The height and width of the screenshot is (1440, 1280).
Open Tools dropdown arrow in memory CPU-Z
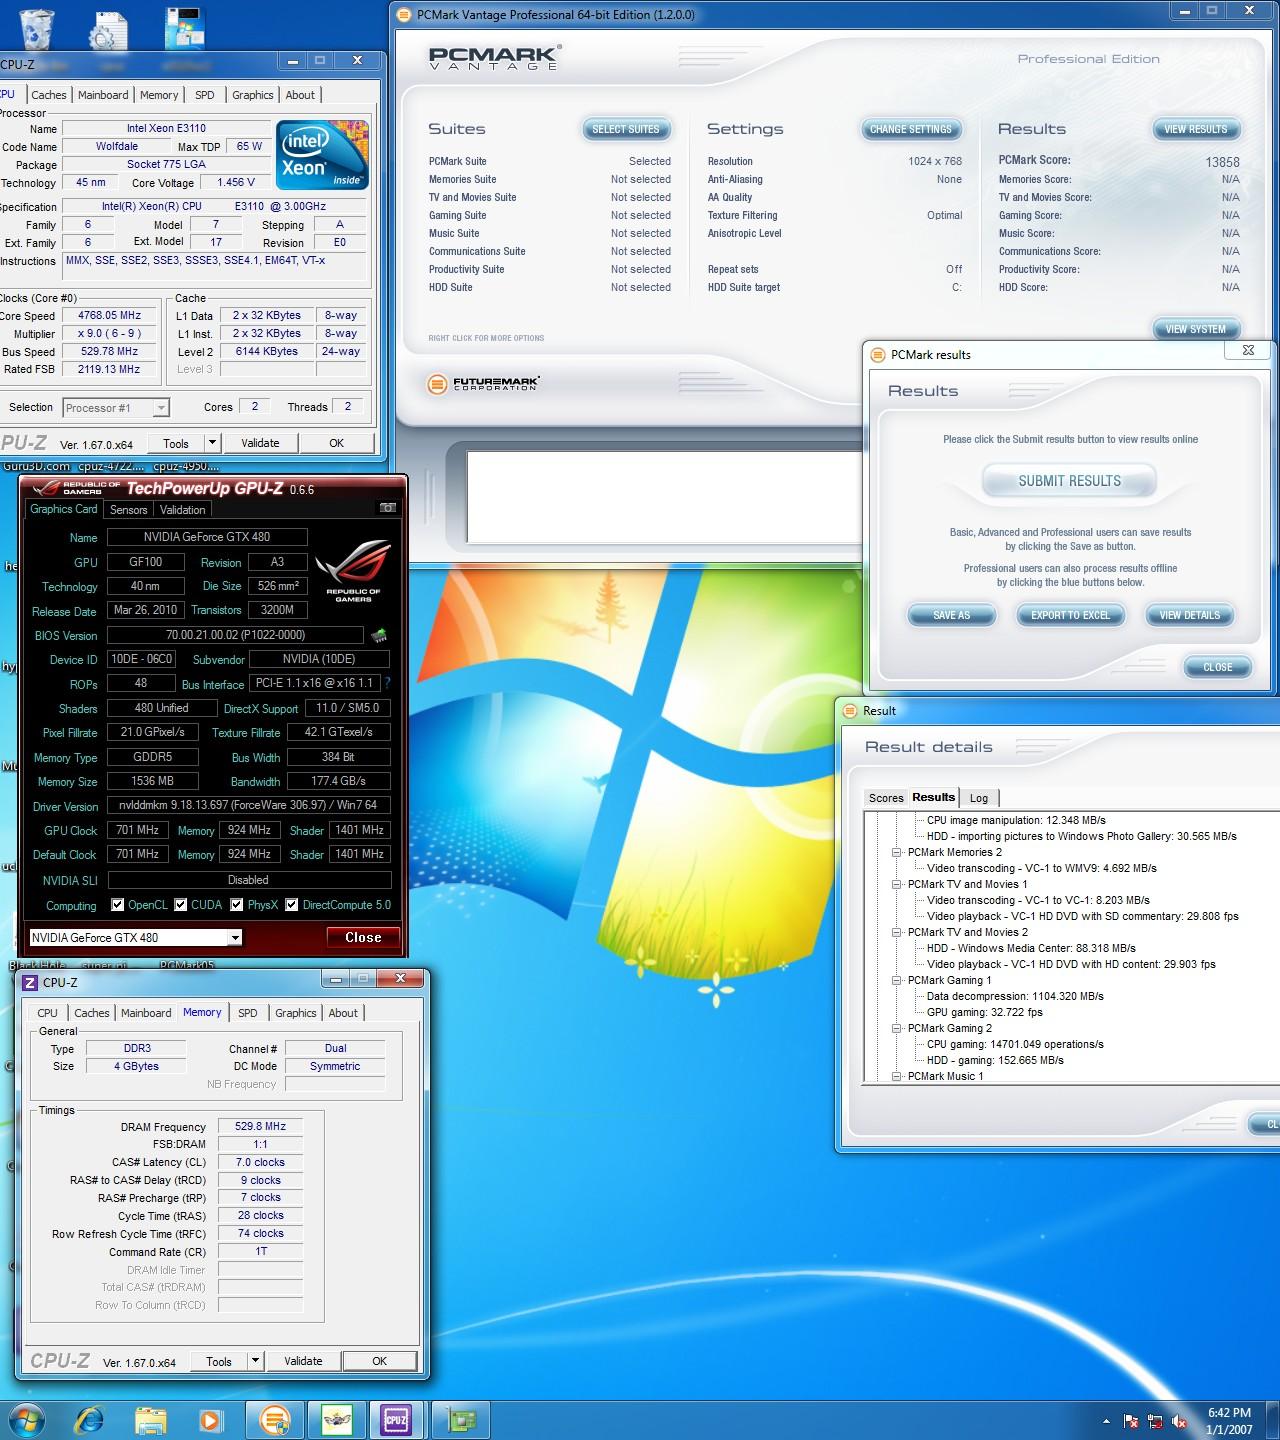coord(255,1361)
